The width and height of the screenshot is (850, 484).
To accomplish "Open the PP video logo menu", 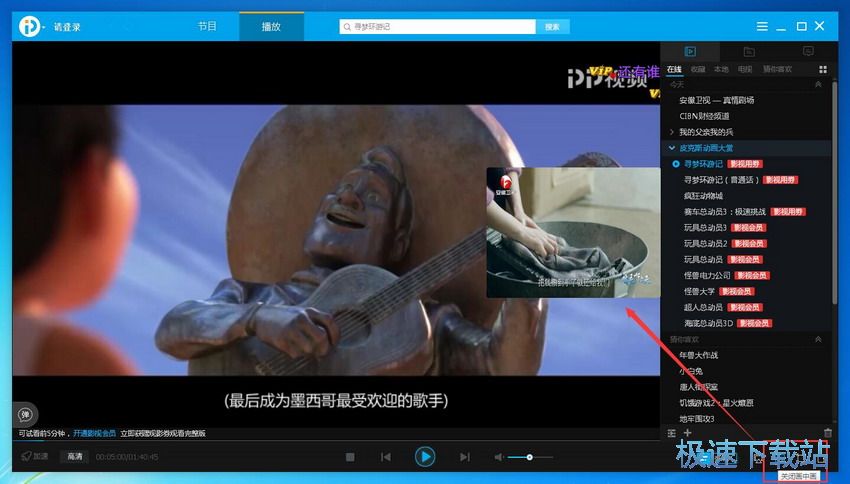I will [x=29, y=26].
